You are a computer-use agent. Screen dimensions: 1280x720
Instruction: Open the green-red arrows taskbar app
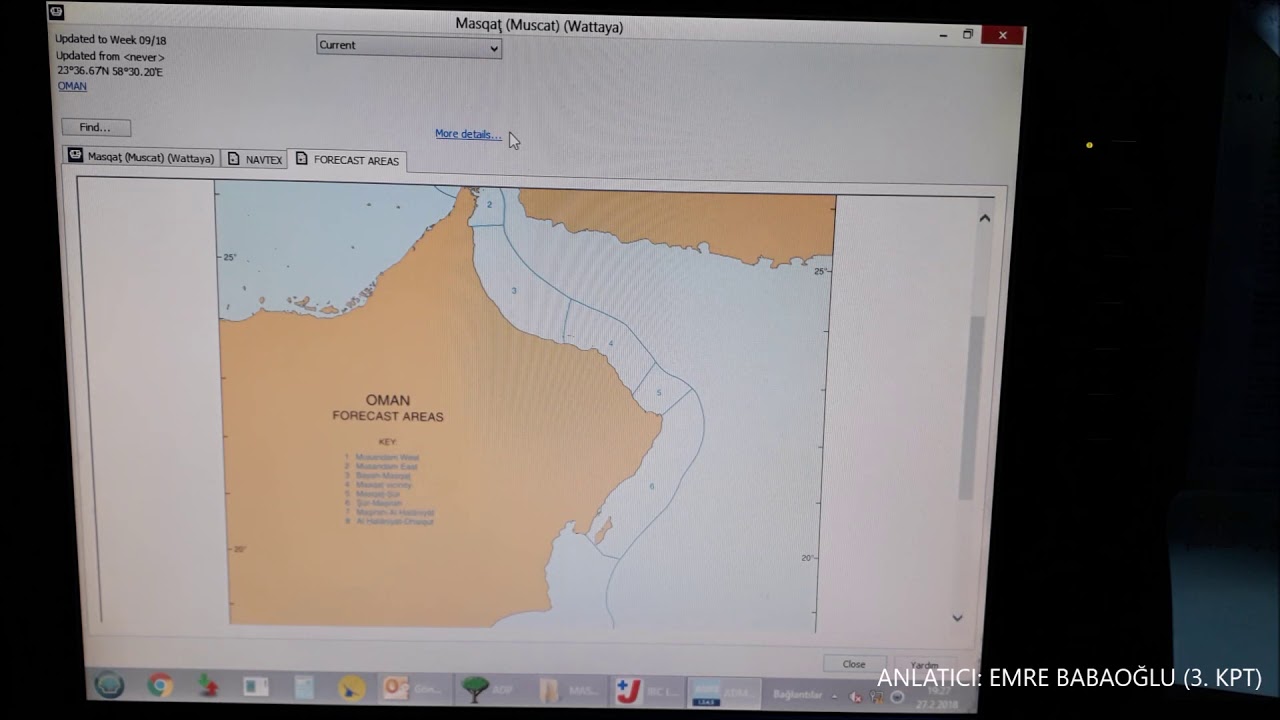coord(207,687)
